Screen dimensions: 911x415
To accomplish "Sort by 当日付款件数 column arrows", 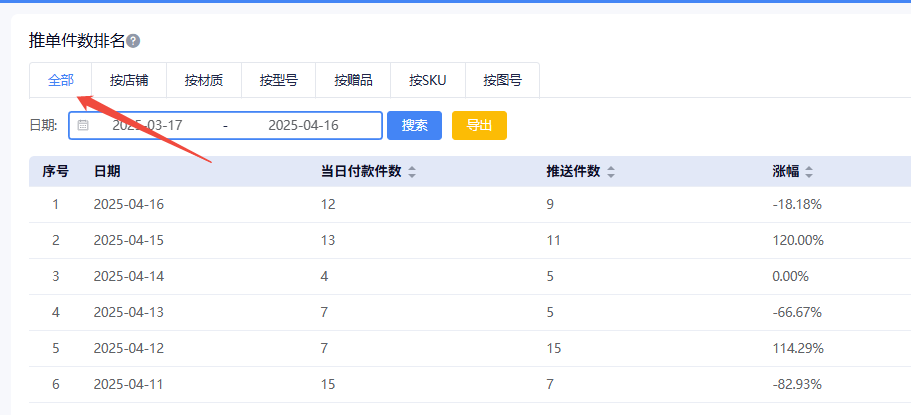I will pos(412,172).
